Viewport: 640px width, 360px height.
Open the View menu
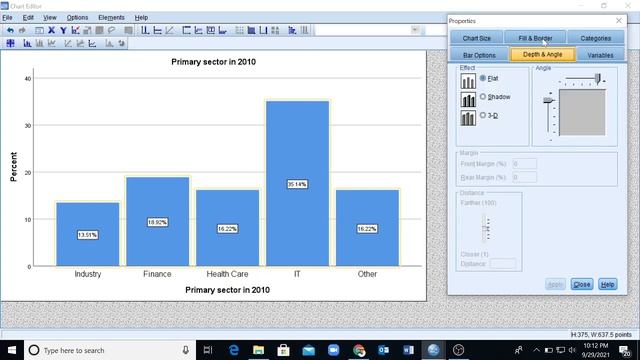[50, 18]
